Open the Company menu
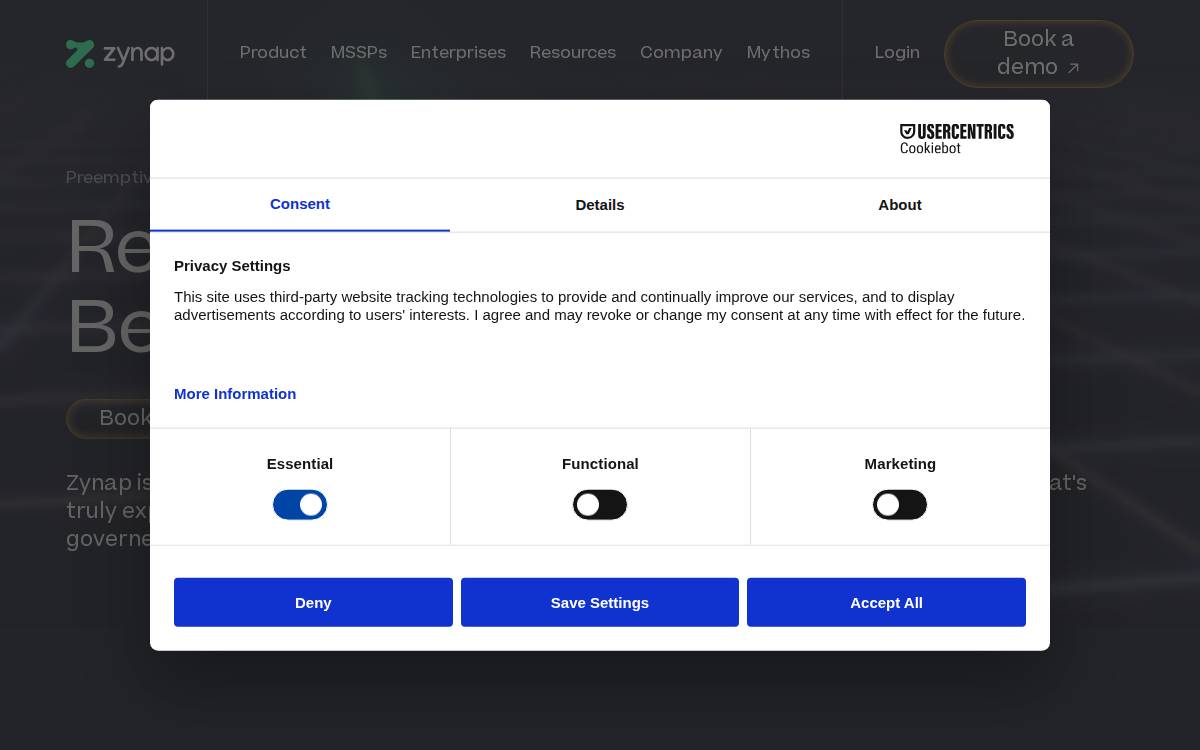Image resolution: width=1200 pixels, height=750 pixels. [x=681, y=53]
